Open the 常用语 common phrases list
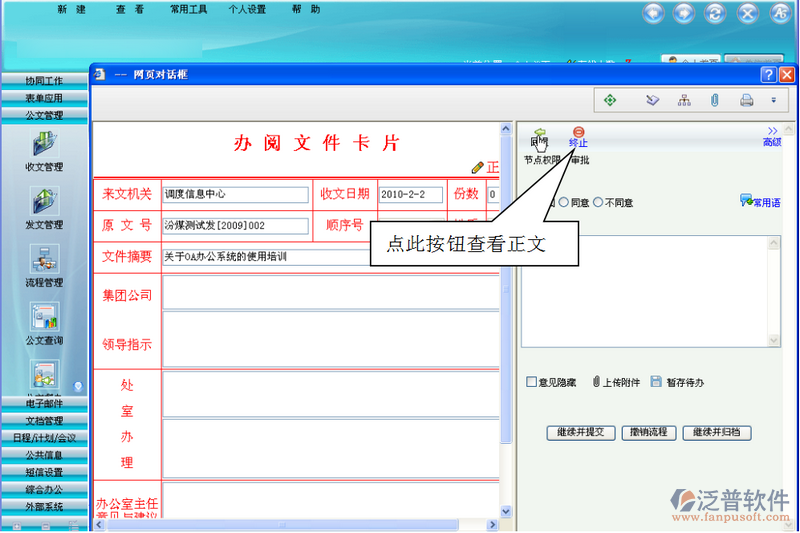Image resolution: width=800 pixels, height=533 pixels. 760,201
